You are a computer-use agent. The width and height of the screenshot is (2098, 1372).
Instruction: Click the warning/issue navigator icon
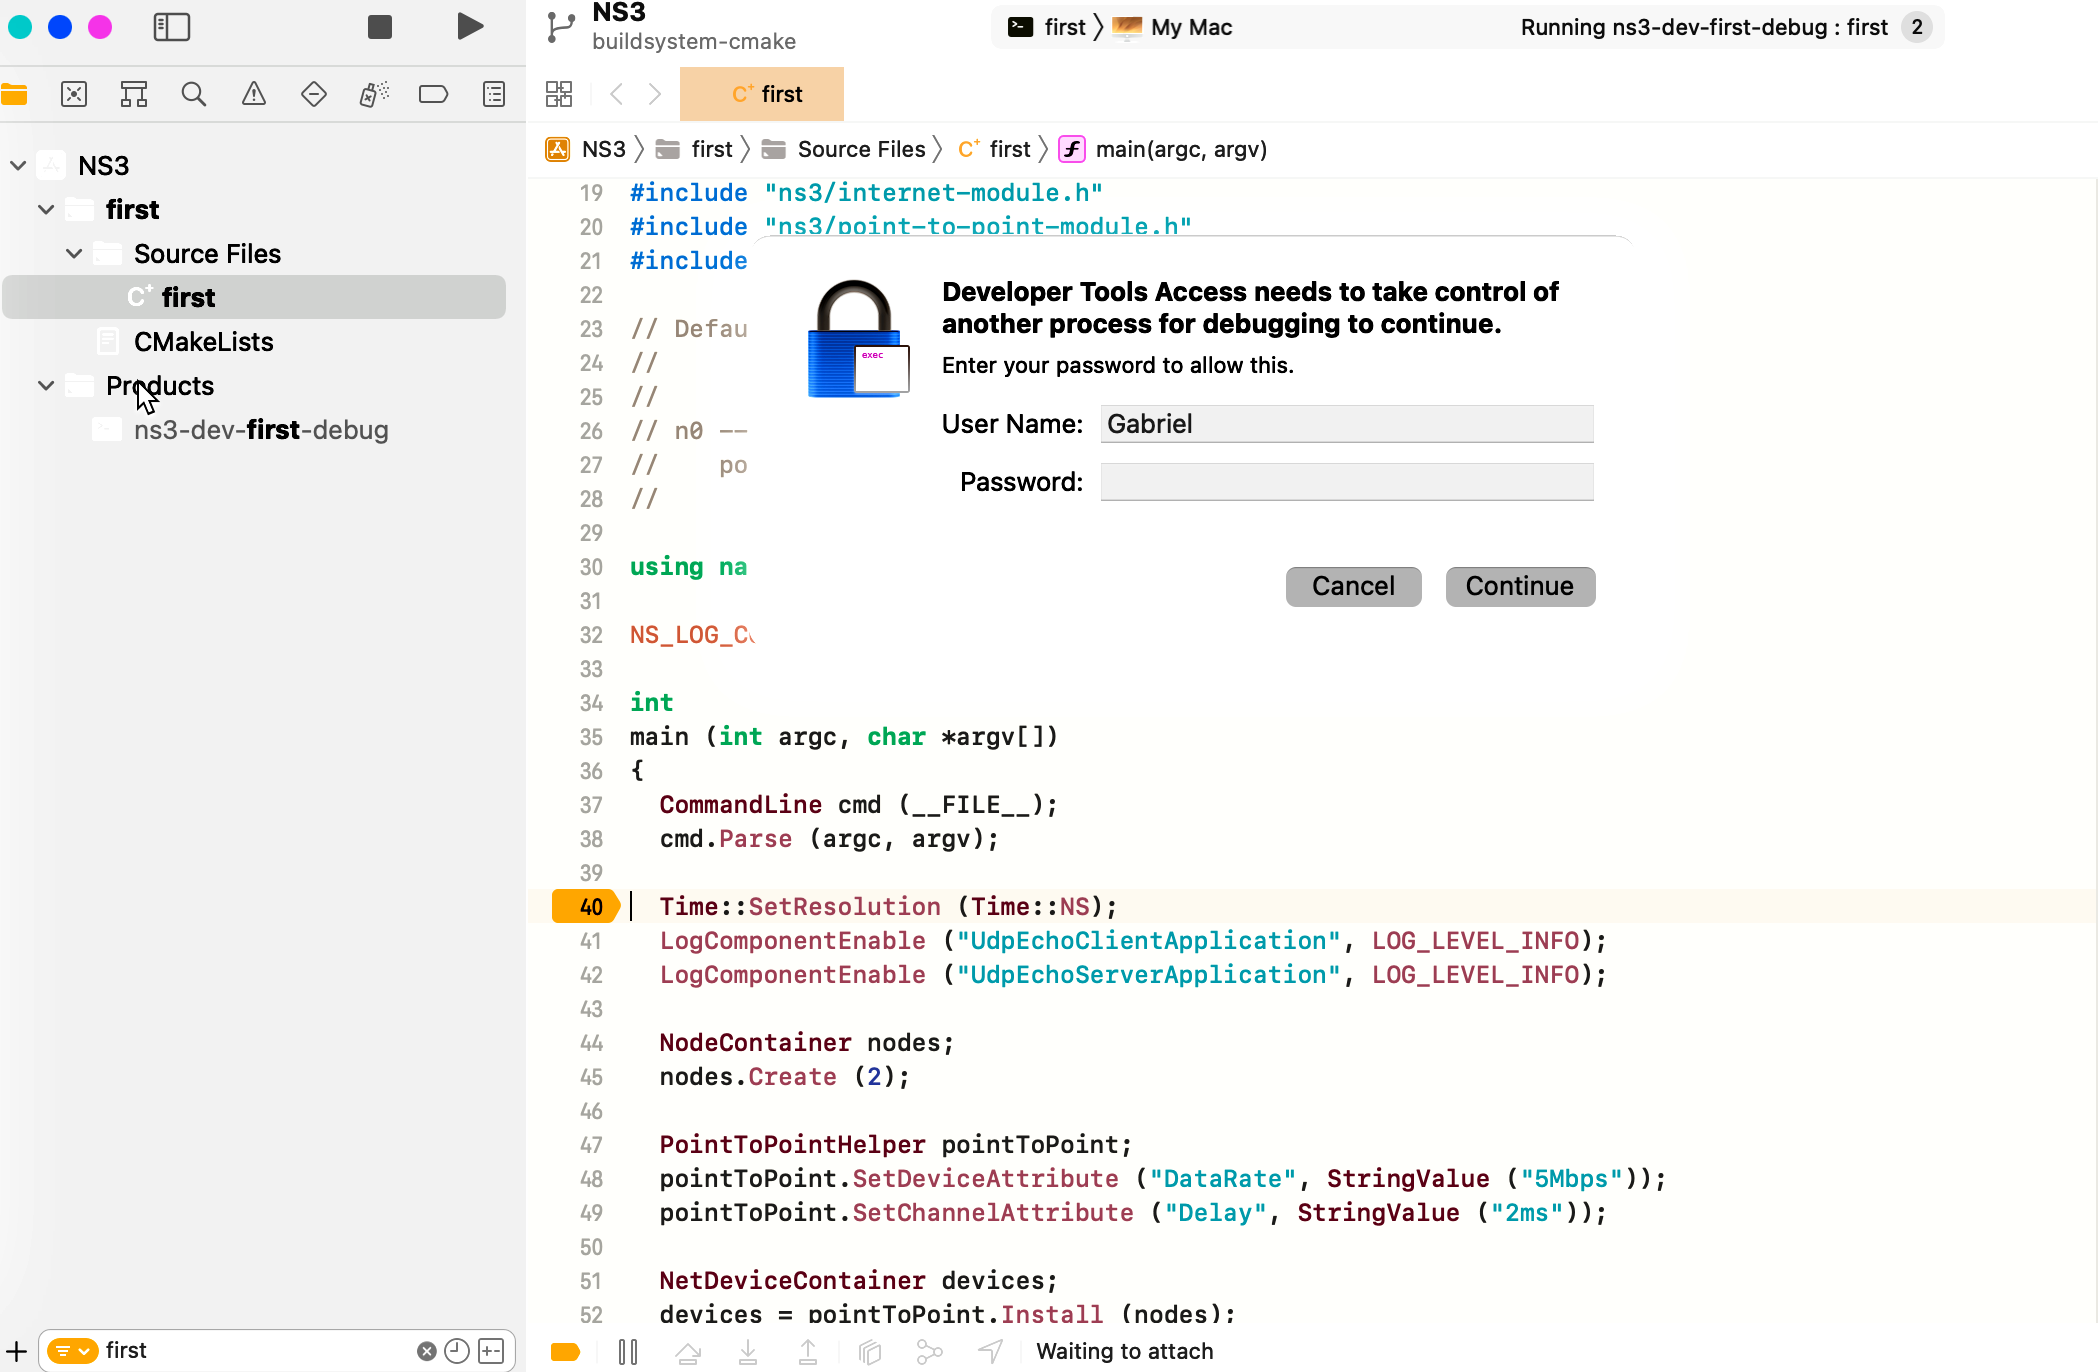254,95
